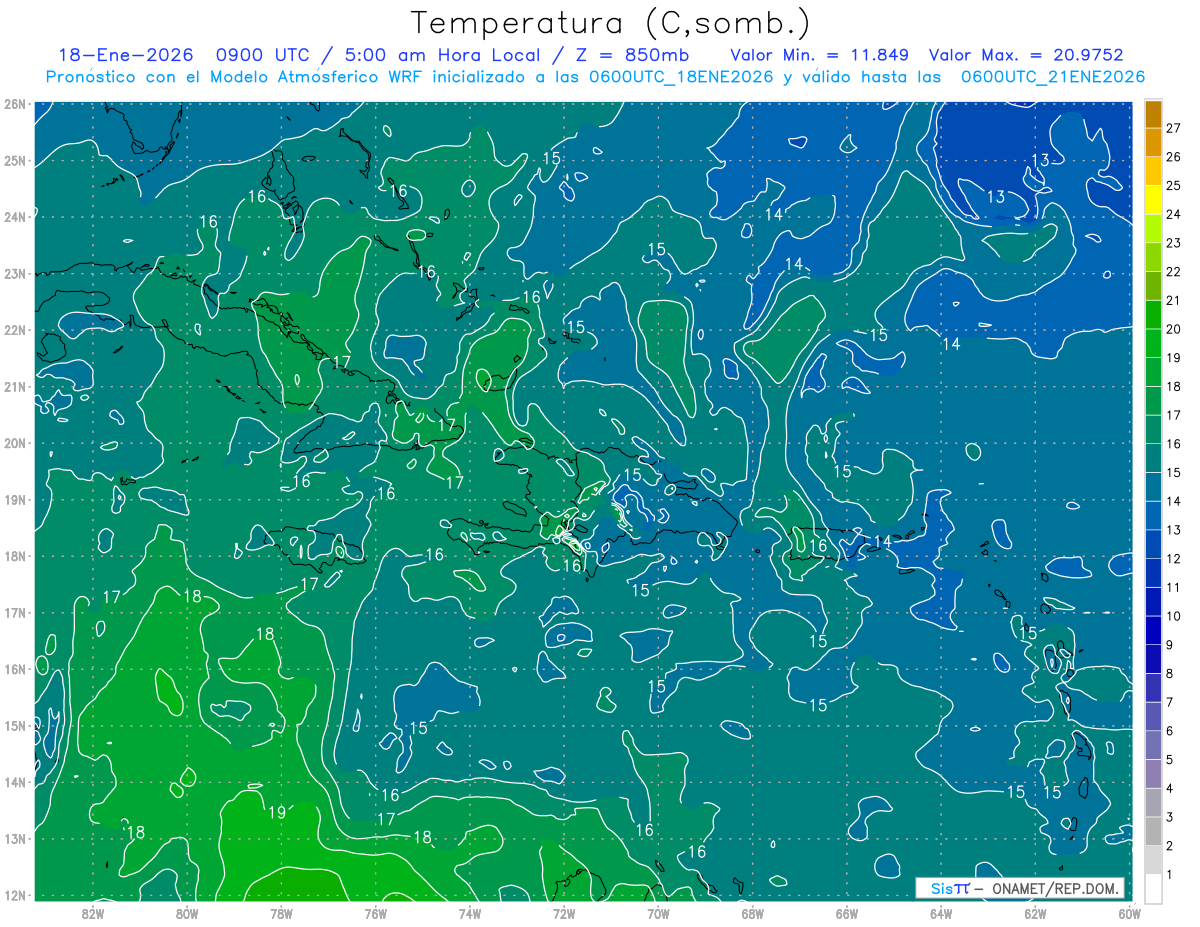
Task: Select "Valor Max. = 20.9752" text
Action: [1028, 55]
